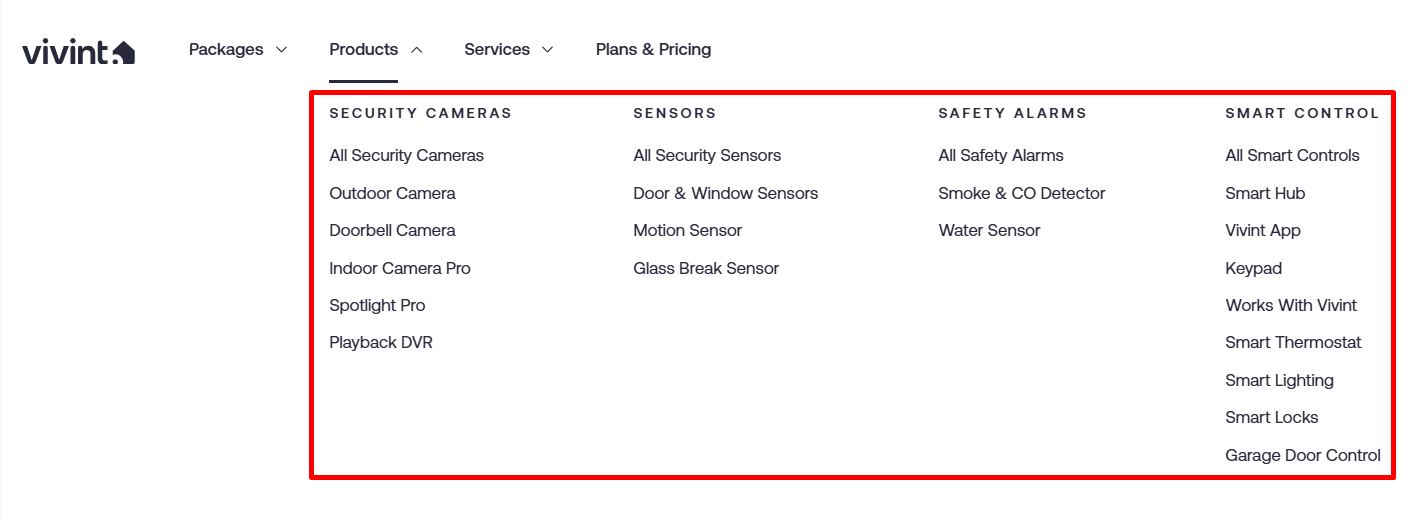Open the Plans & Pricing page
Image resolution: width=1418 pixels, height=524 pixels.
(653, 50)
